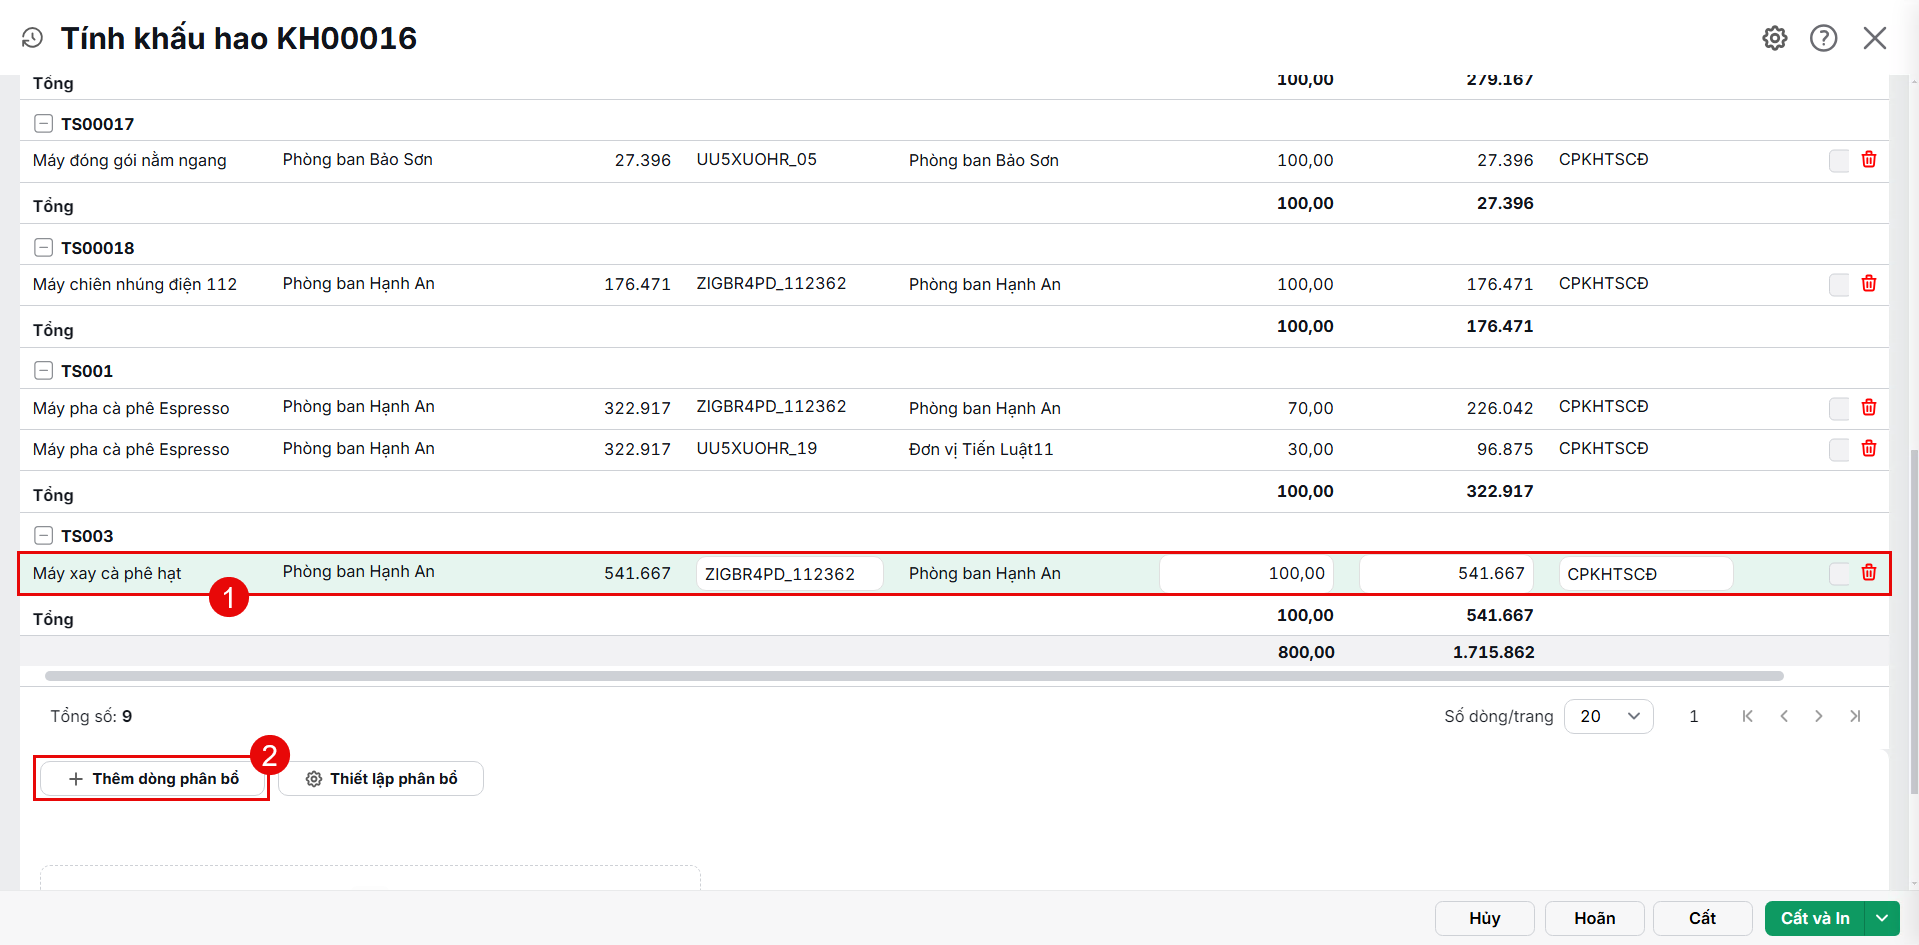Edit the 100,00 percentage field in TS003 row

click(x=1246, y=574)
